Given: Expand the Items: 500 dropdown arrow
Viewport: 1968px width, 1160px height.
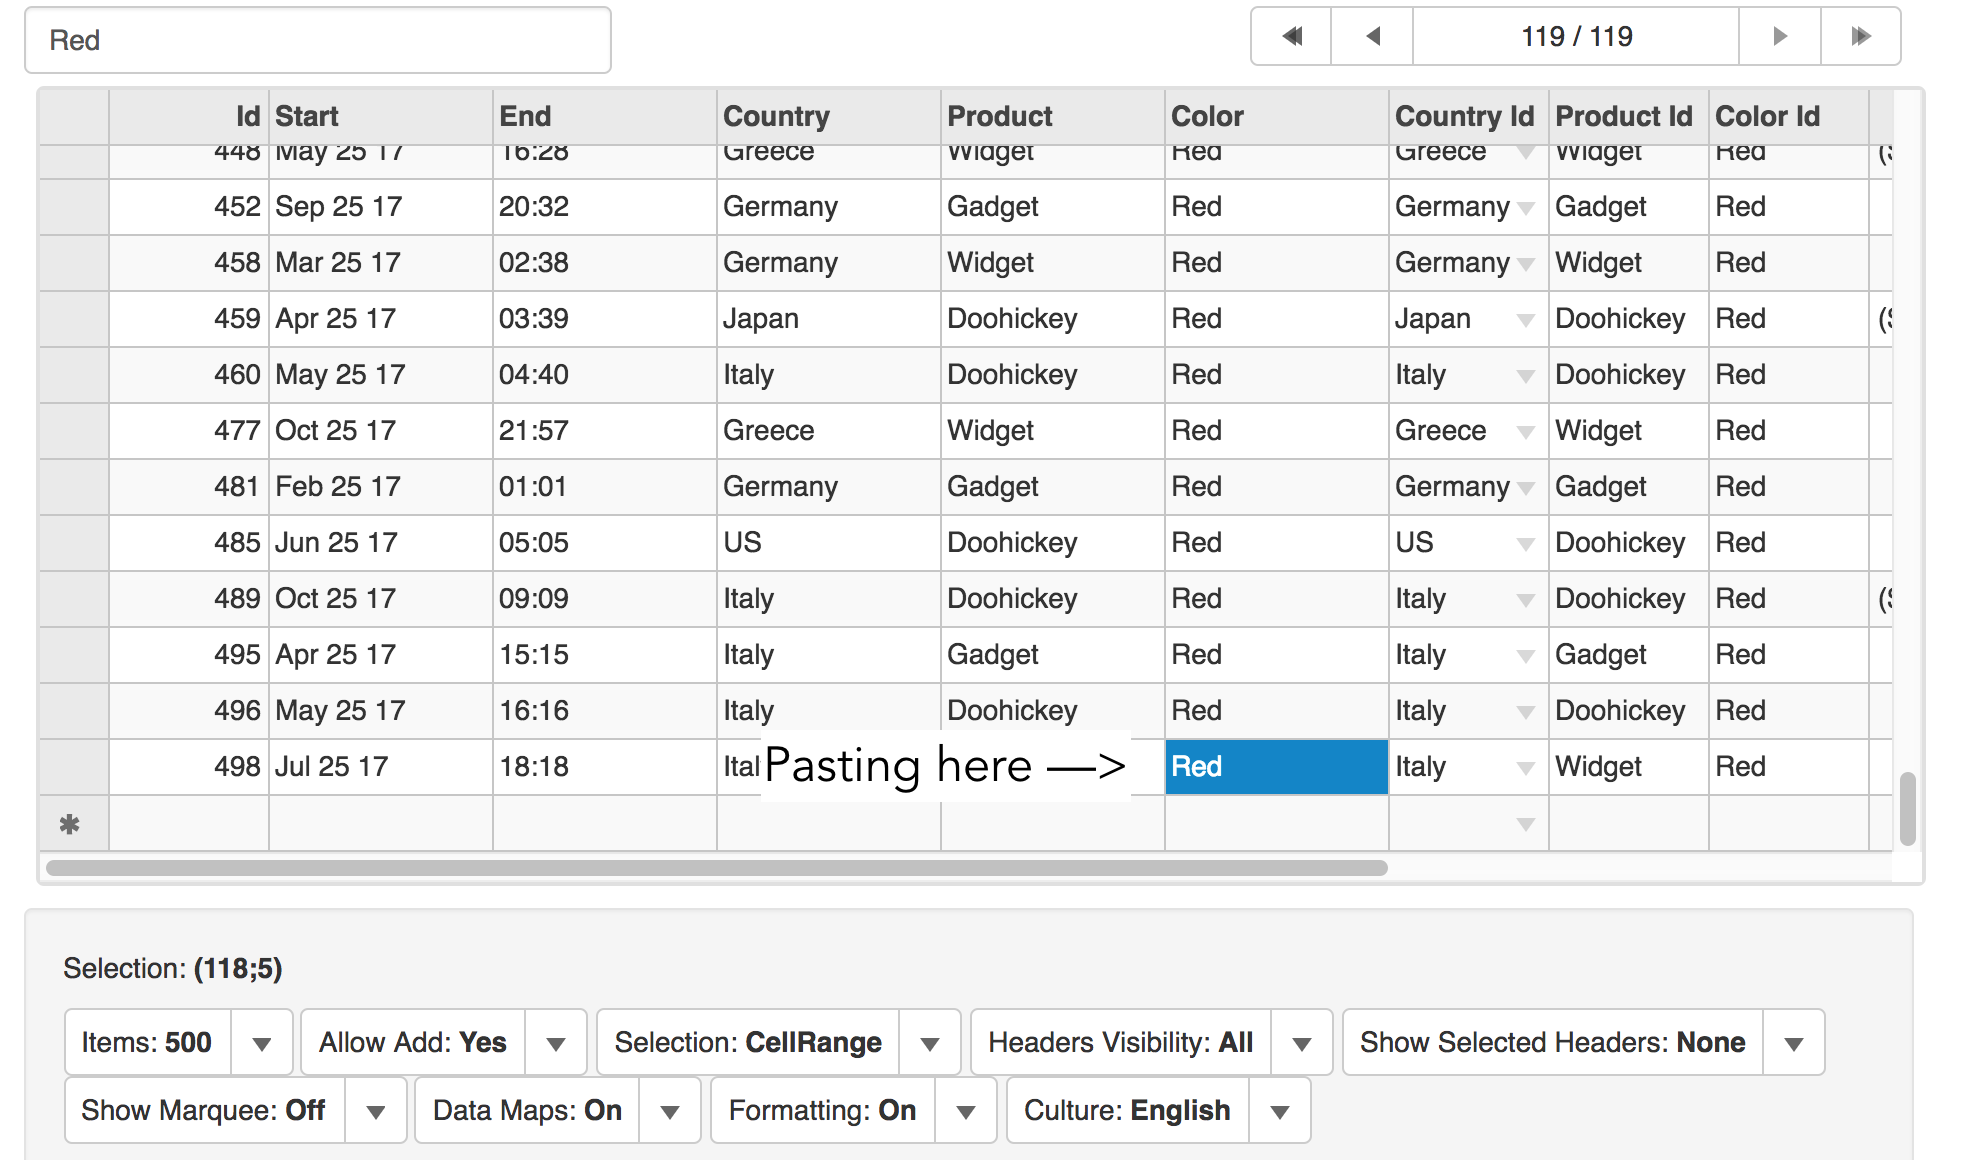Looking at the screenshot, I should click(262, 1043).
